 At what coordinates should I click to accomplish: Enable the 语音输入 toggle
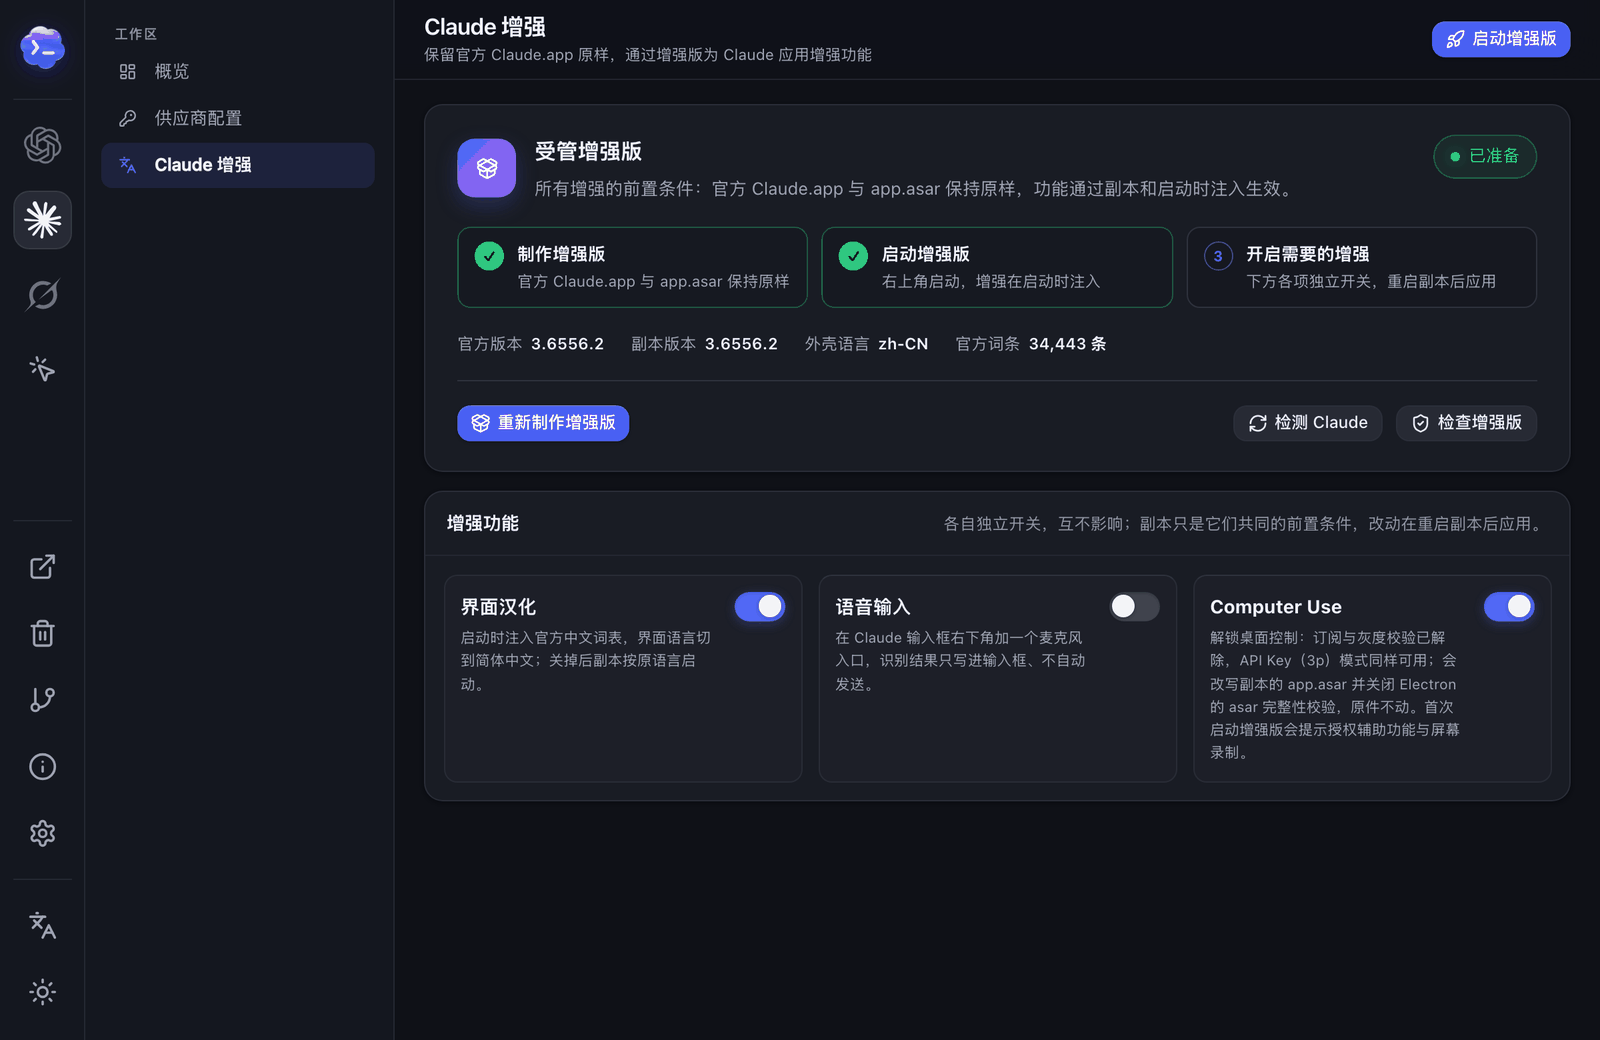click(1134, 606)
